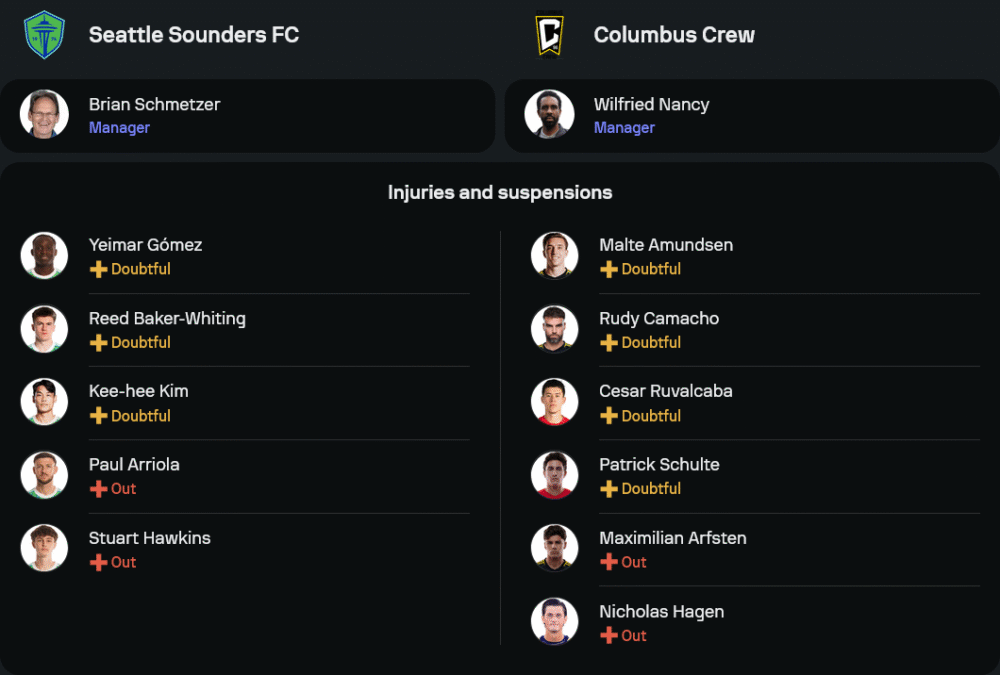Screen dimensions: 1000x675
Task: View Patrick Schulte's player details
Action: [x=659, y=465]
